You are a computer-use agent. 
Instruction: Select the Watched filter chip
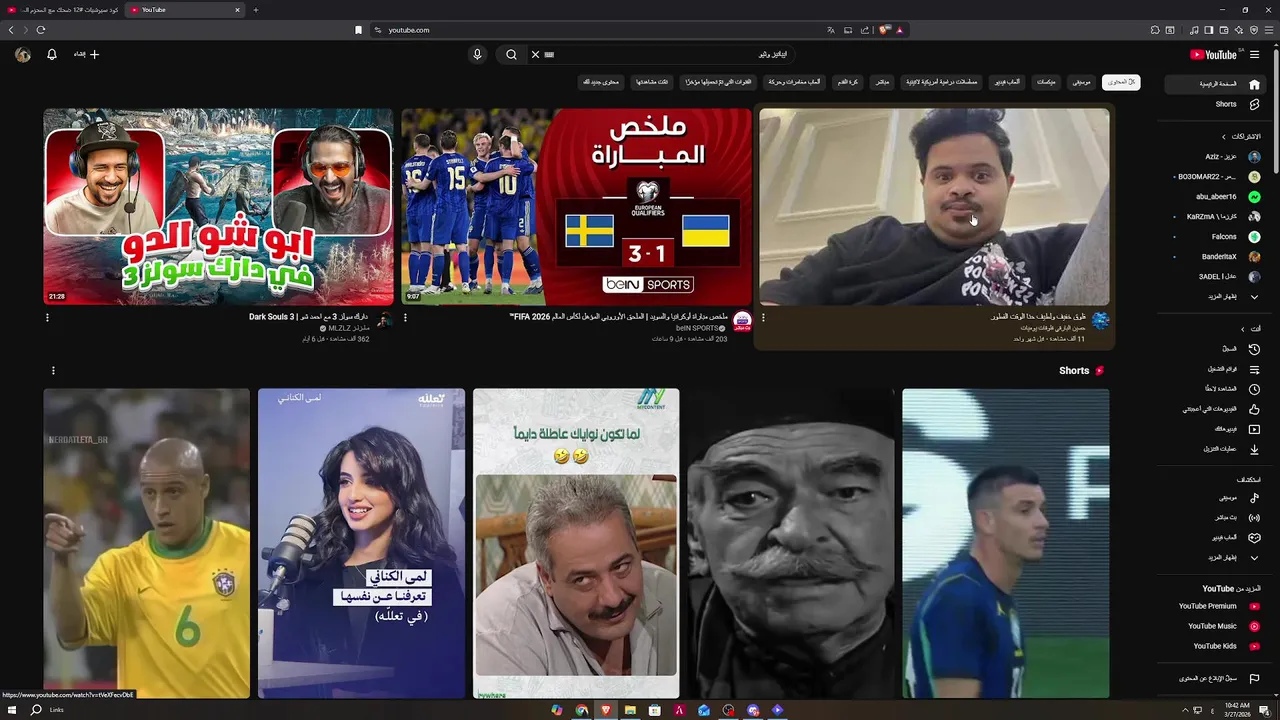pos(652,82)
